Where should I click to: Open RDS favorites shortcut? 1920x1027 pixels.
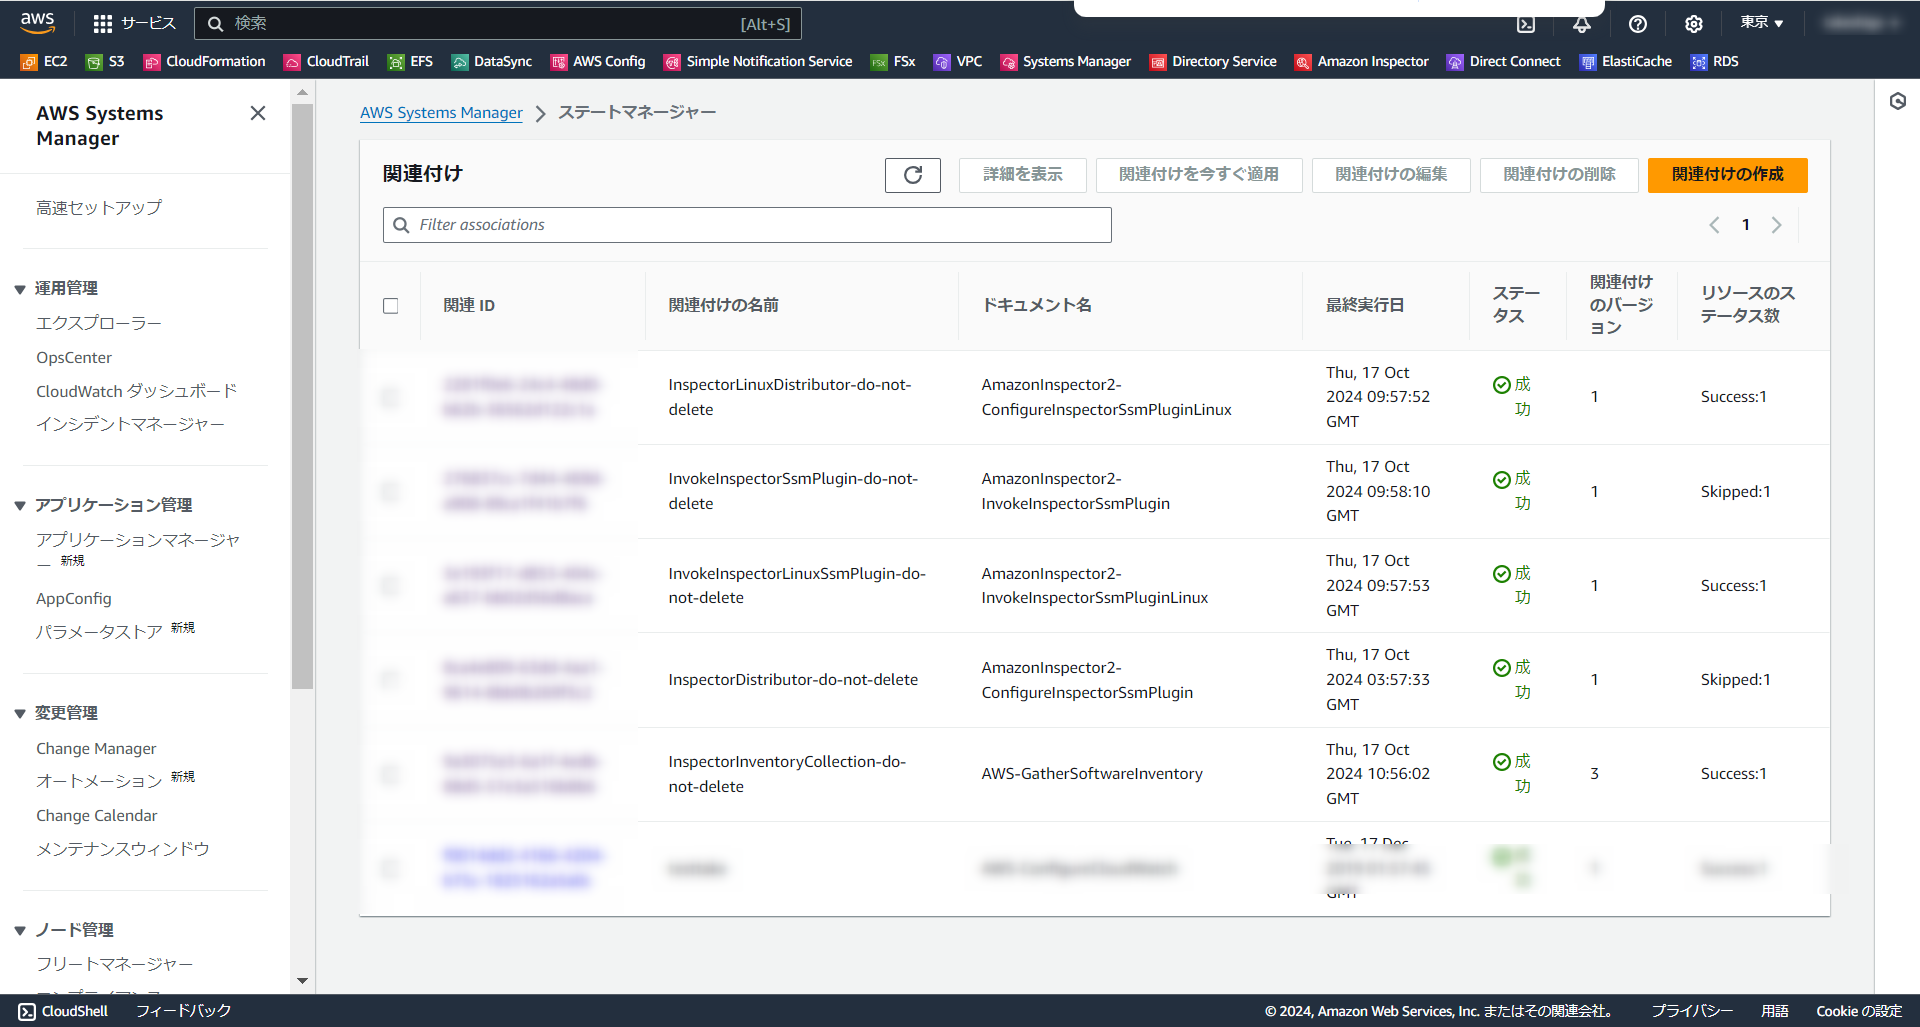click(1715, 62)
